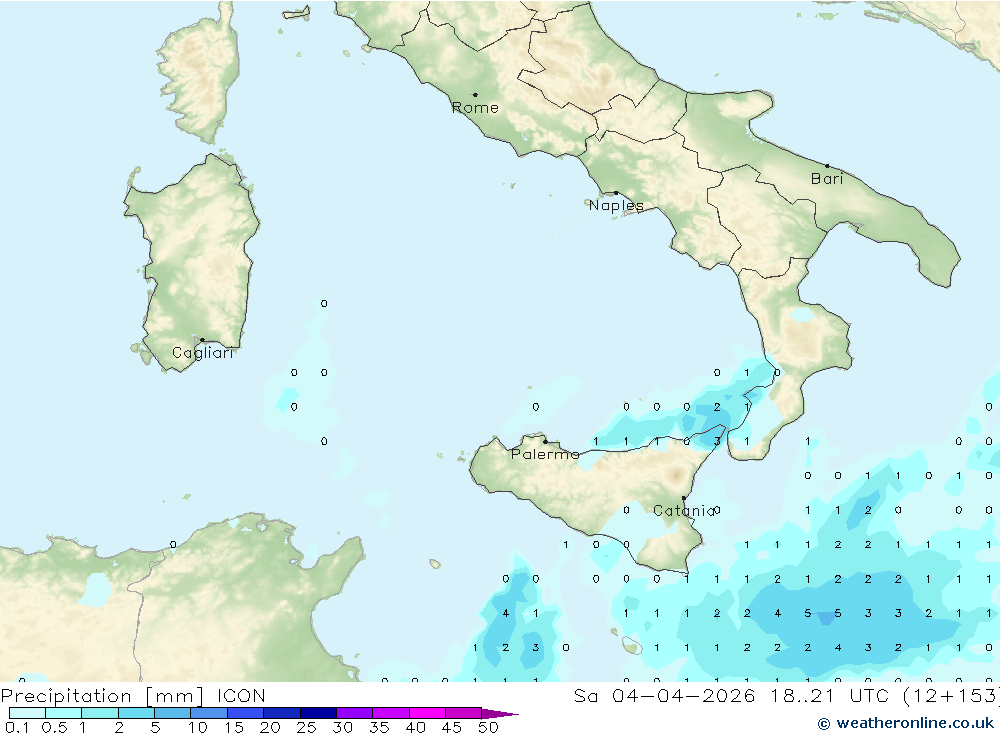1000x733 pixels.
Task: Click the Rome city marker dot
Action: [x=475, y=95]
